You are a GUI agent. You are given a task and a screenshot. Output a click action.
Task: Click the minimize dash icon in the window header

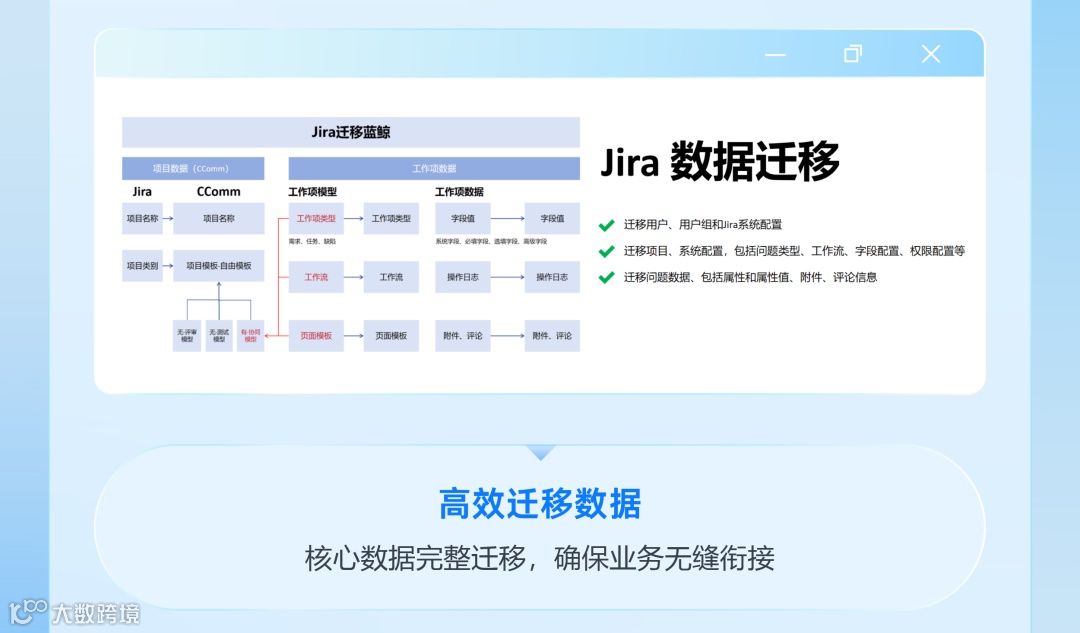[775, 55]
